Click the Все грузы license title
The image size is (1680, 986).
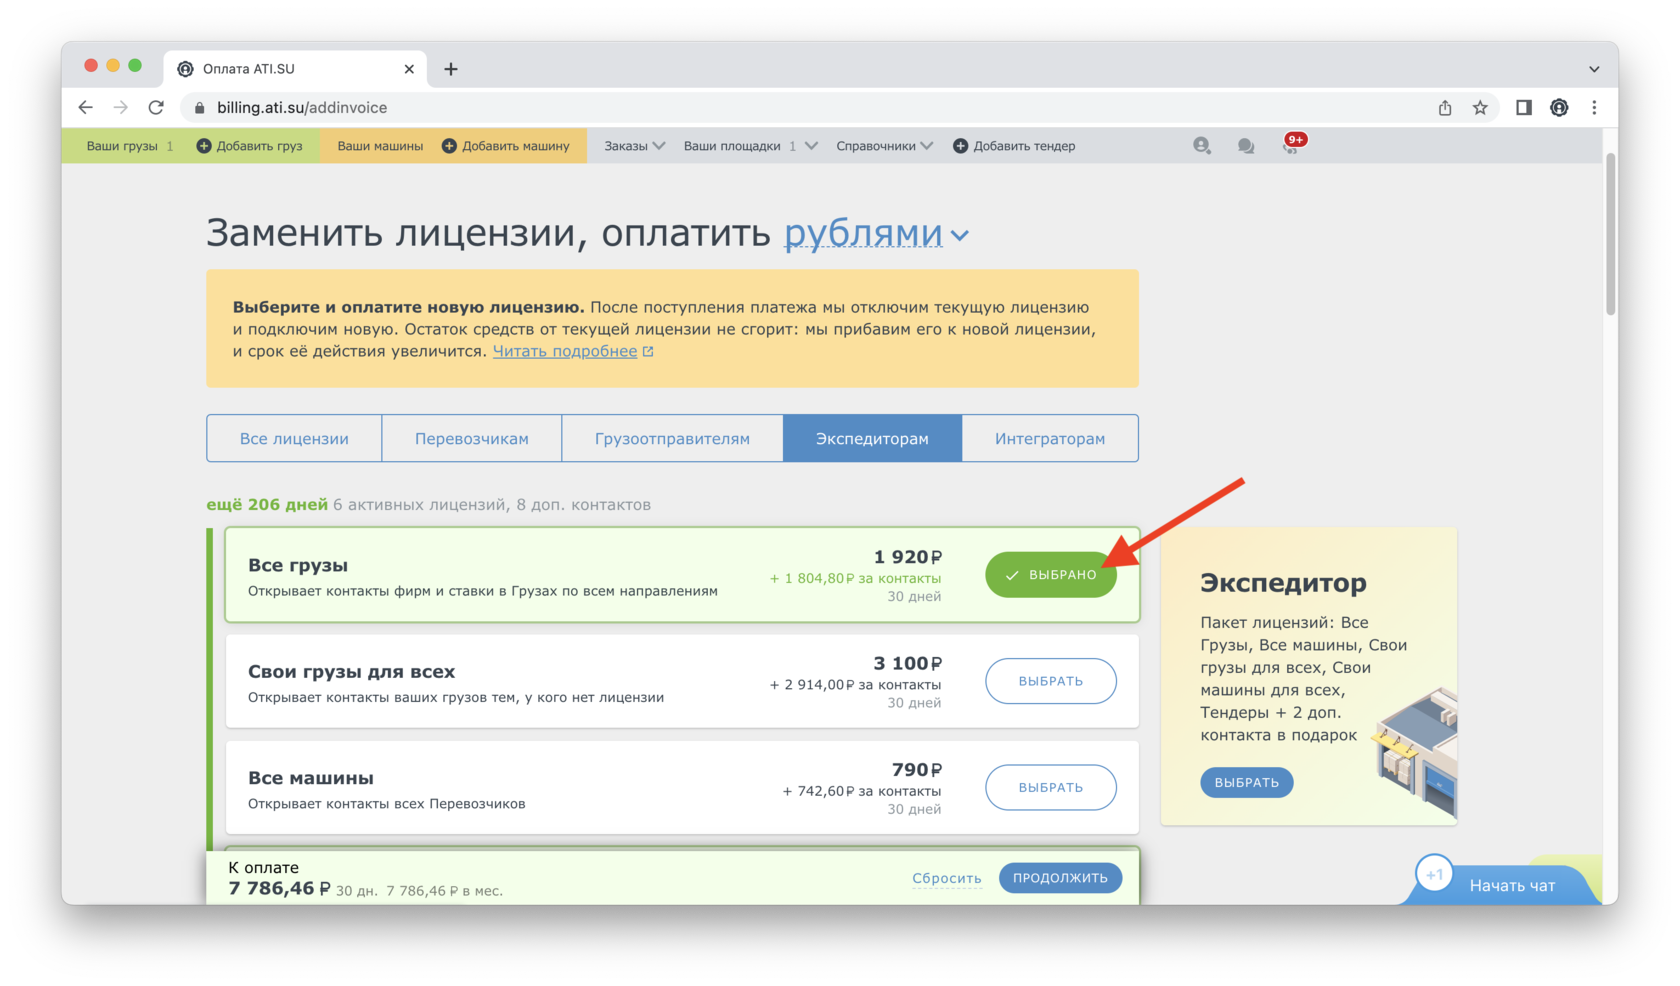(298, 565)
